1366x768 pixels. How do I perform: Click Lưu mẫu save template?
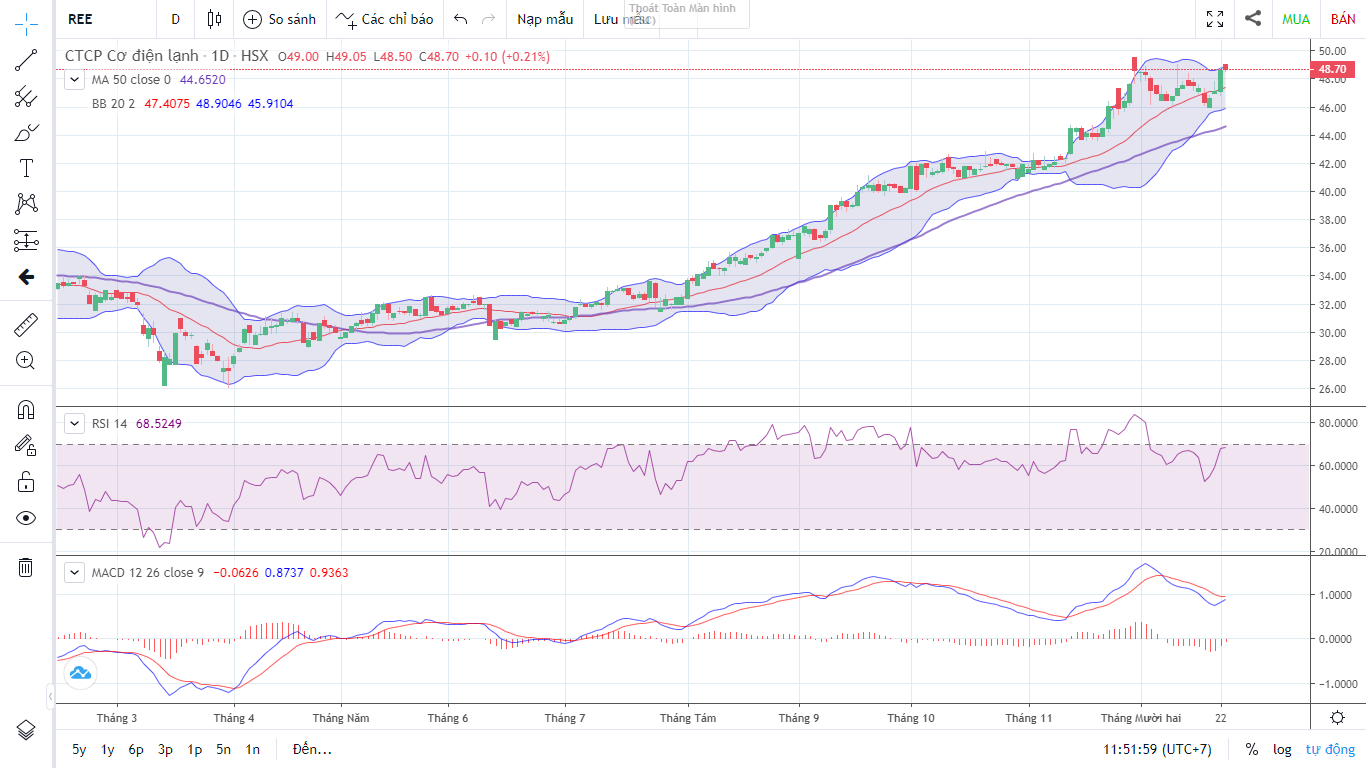(x=622, y=19)
